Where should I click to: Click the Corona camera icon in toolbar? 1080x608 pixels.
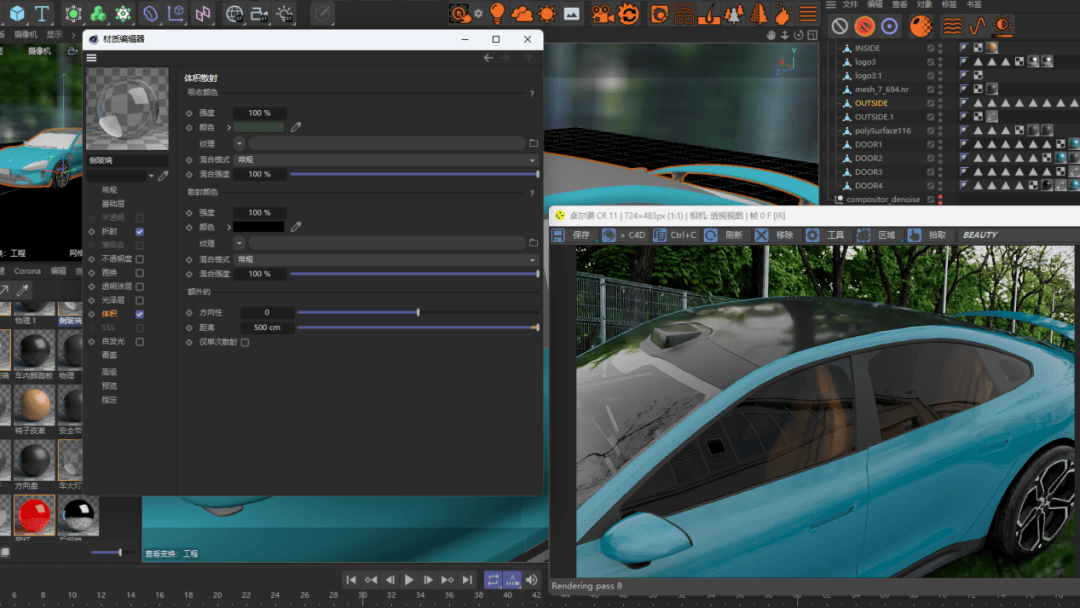602,13
